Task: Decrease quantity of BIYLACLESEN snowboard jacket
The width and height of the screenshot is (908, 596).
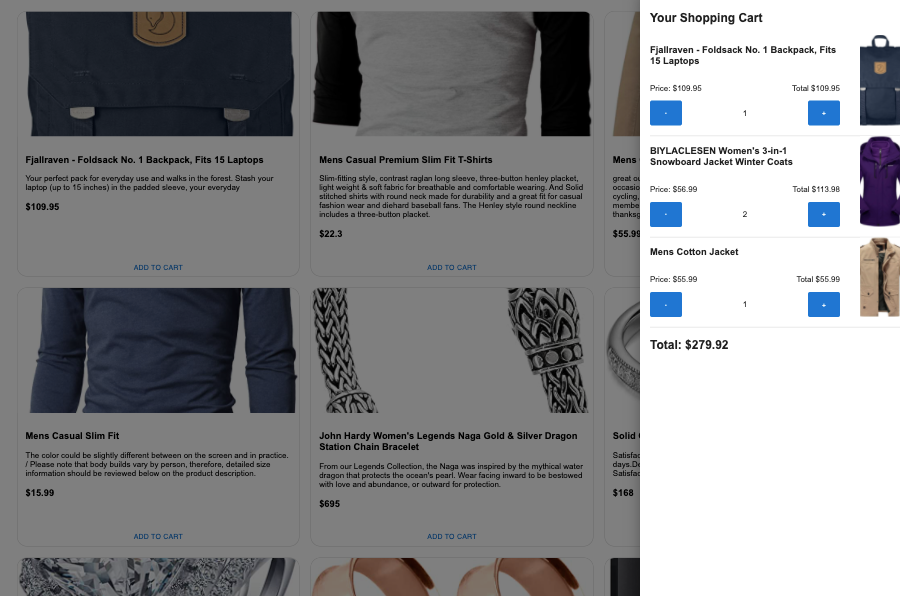Action: point(665,214)
